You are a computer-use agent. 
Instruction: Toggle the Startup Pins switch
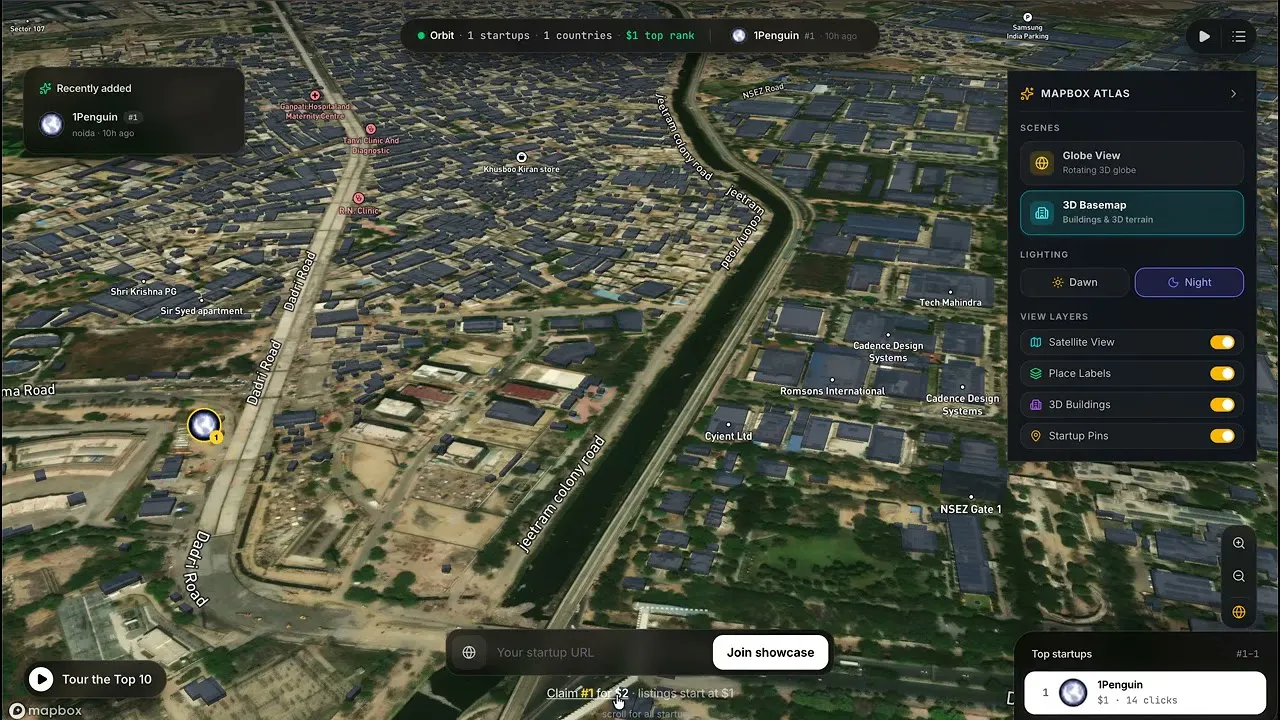pos(1222,436)
